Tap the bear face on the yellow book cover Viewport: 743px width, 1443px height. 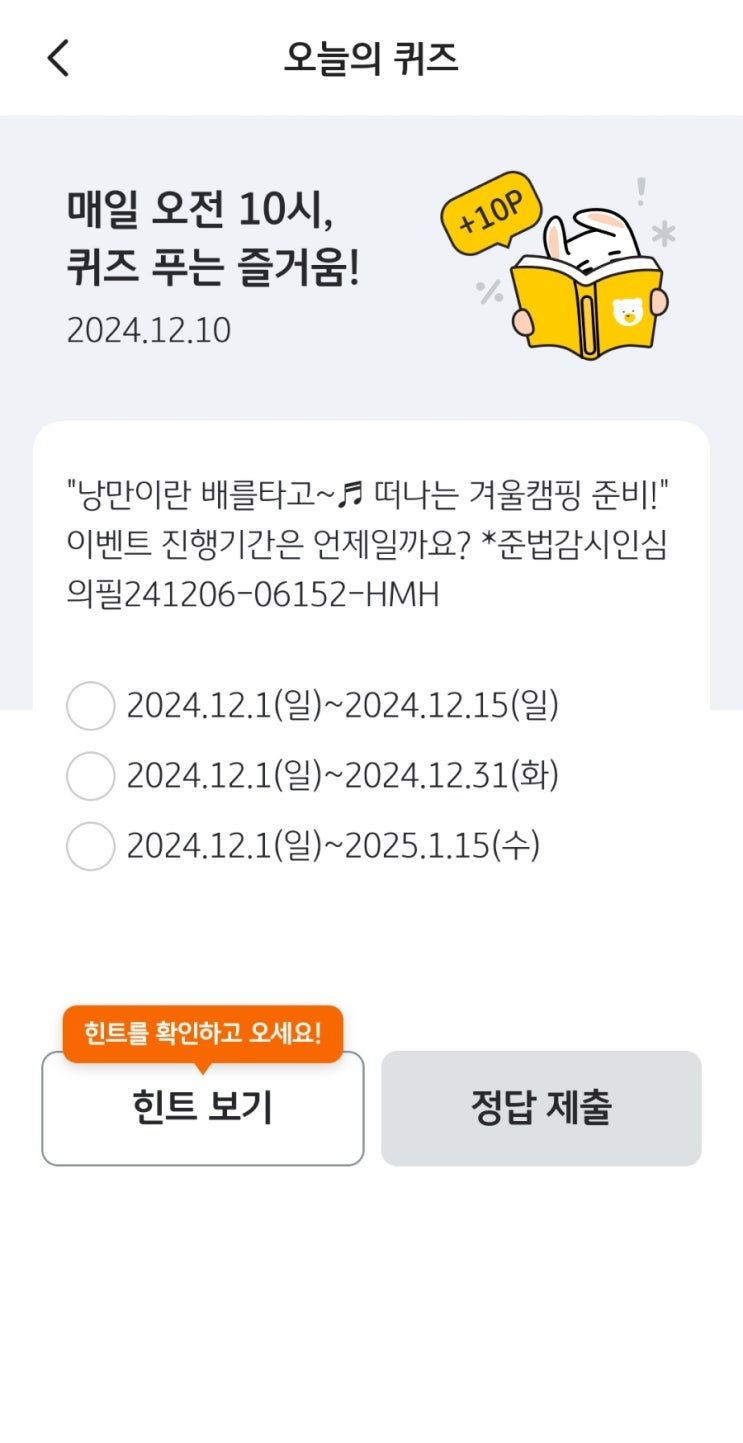pos(628,313)
